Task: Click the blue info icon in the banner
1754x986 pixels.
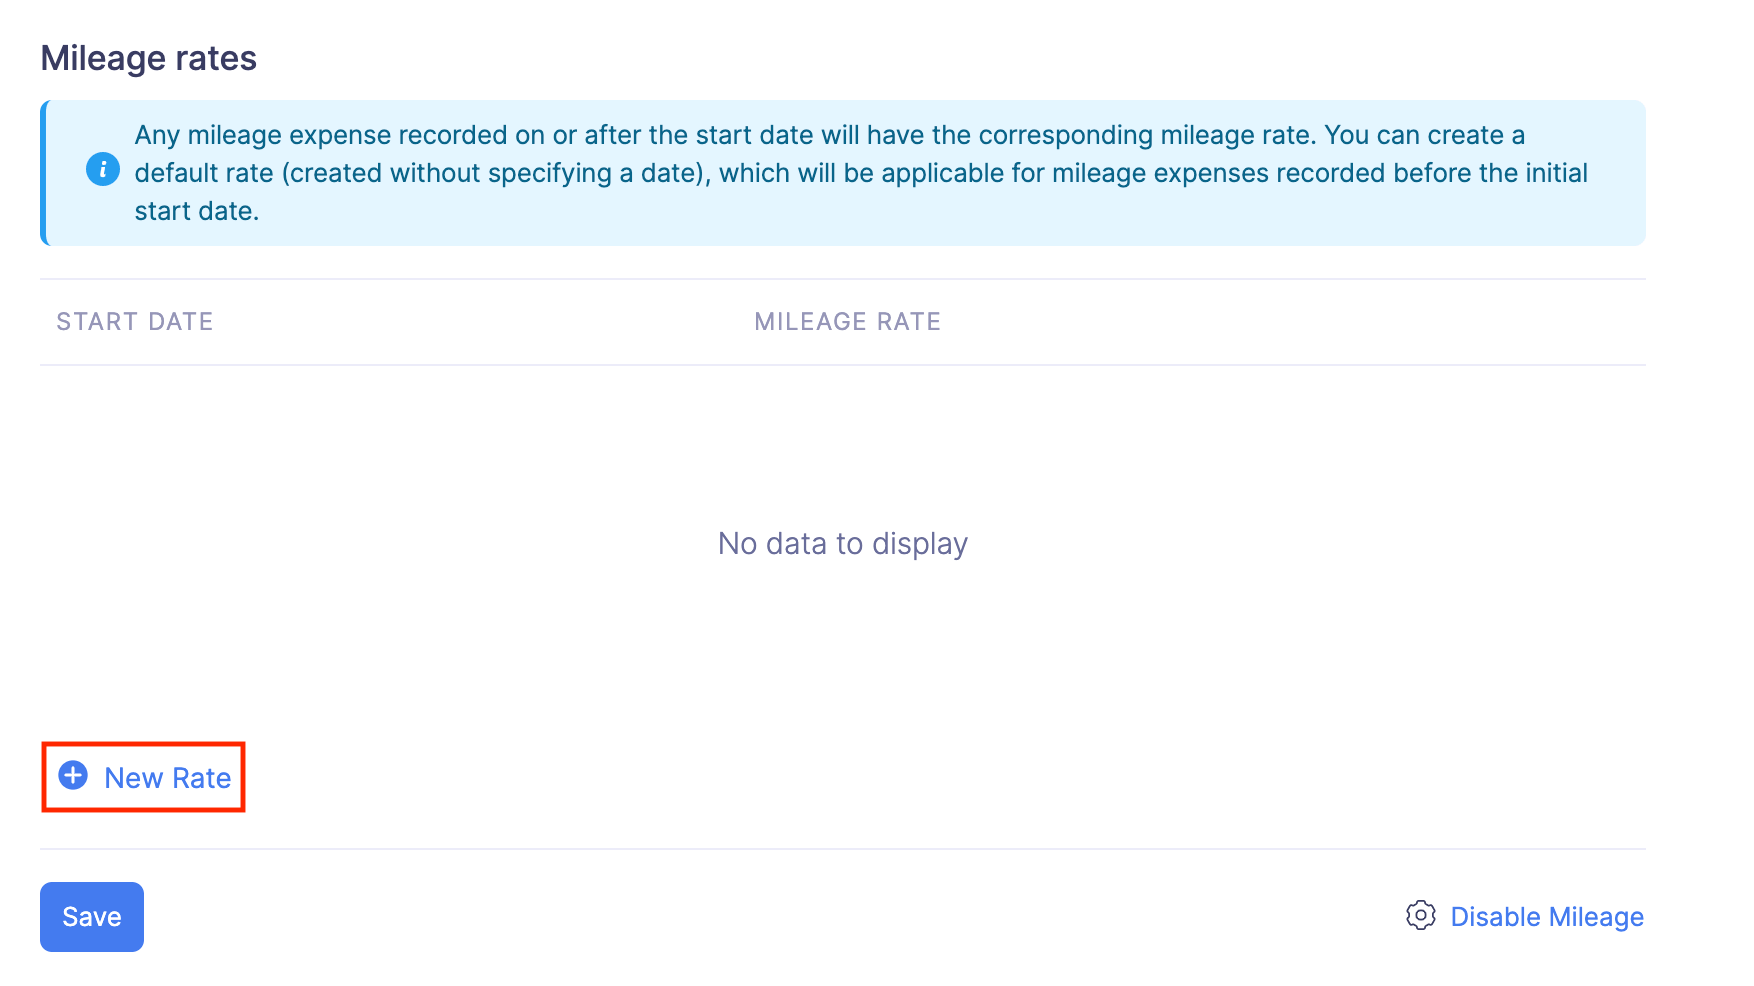Action: click(x=103, y=169)
